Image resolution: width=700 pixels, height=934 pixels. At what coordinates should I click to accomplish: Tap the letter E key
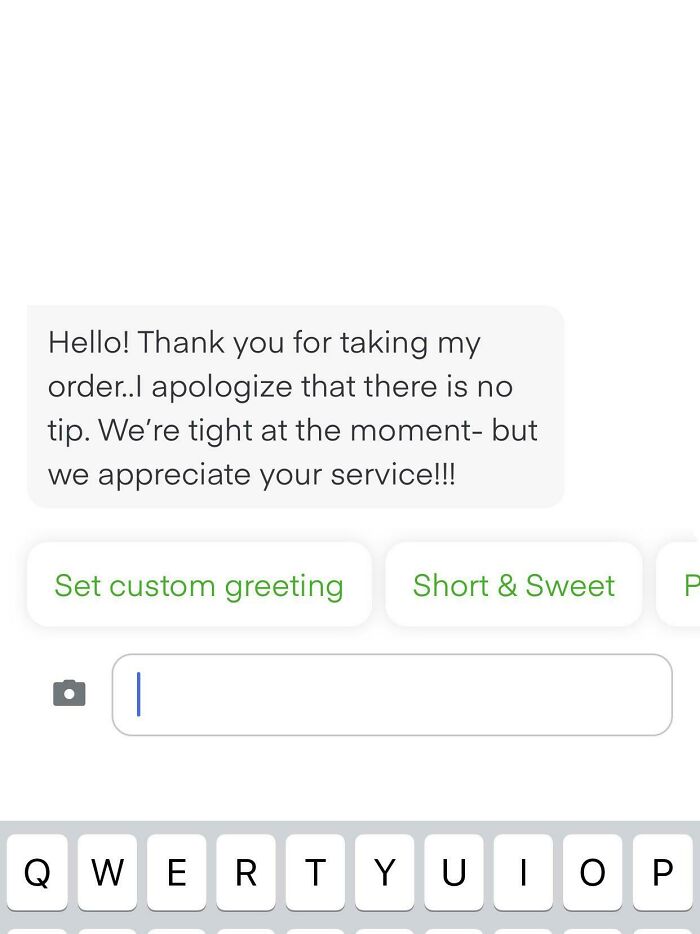[x=177, y=872]
